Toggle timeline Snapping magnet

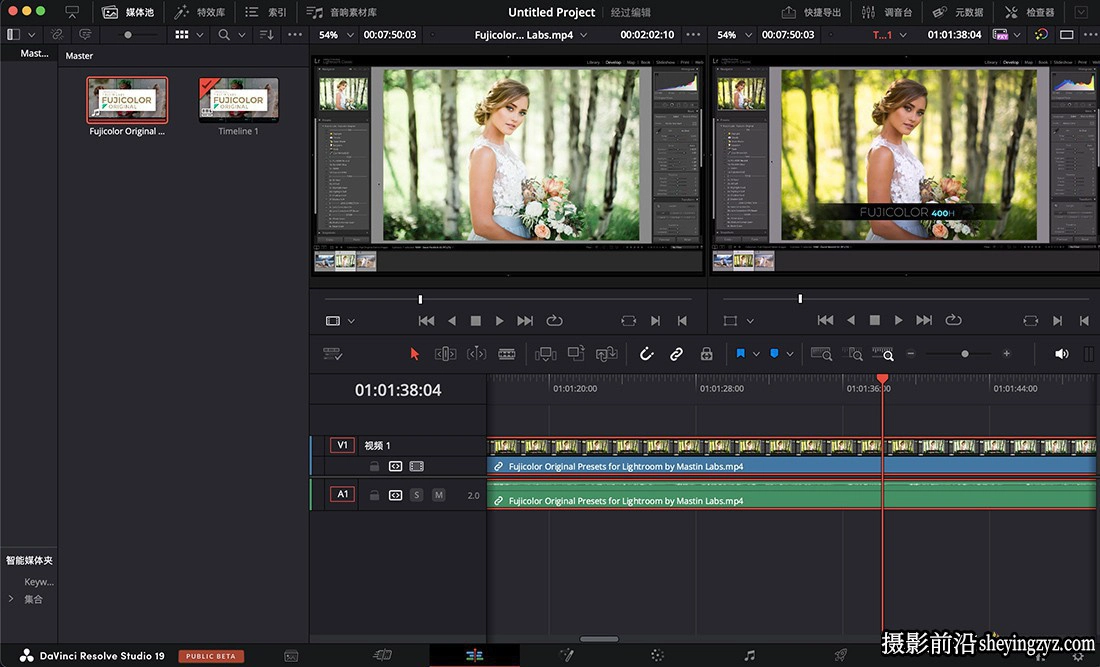(x=646, y=354)
